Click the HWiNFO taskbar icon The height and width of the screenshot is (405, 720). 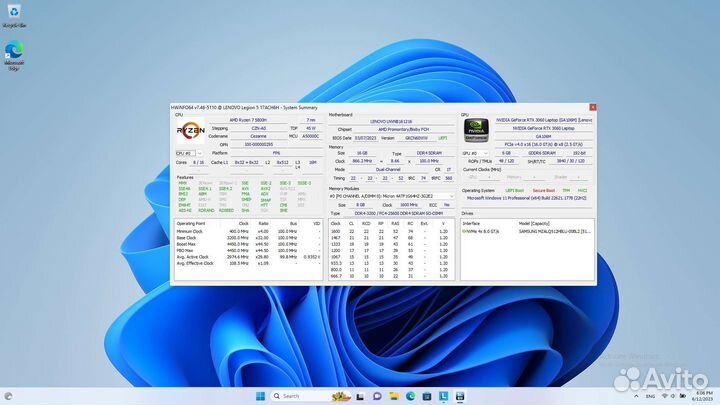(x=460, y=396)
